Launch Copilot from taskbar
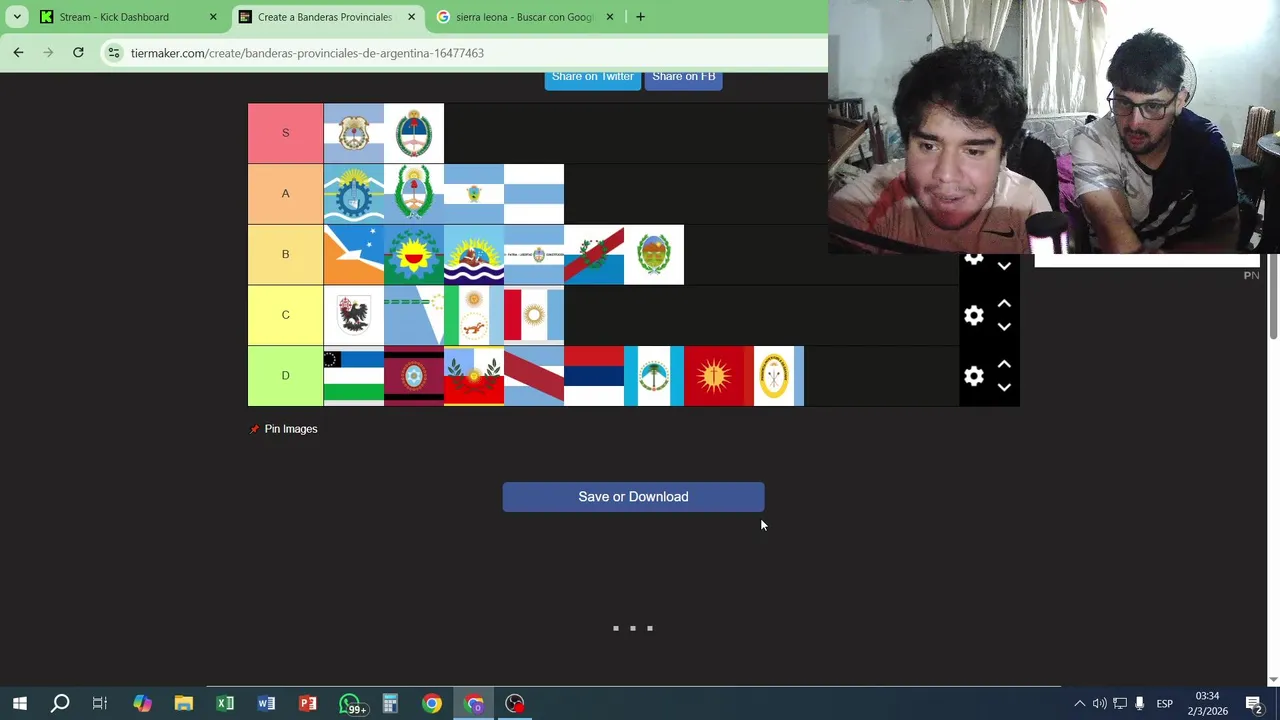 click(x=142, y=703)
